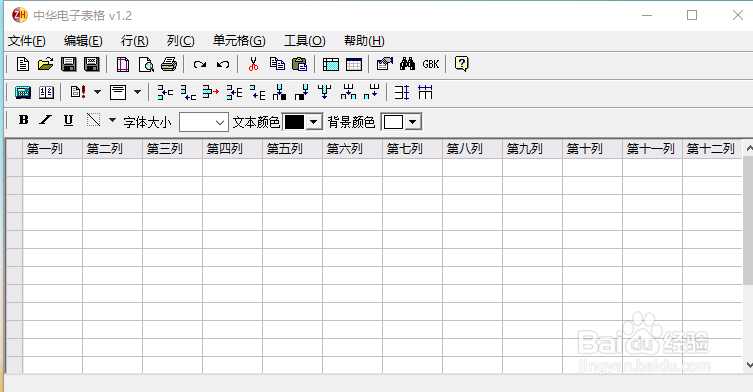Expand the 文本颜色 dropdown arrow
Image resolution: width=753 pixels, height=392 pixels.
click(314, 122)
